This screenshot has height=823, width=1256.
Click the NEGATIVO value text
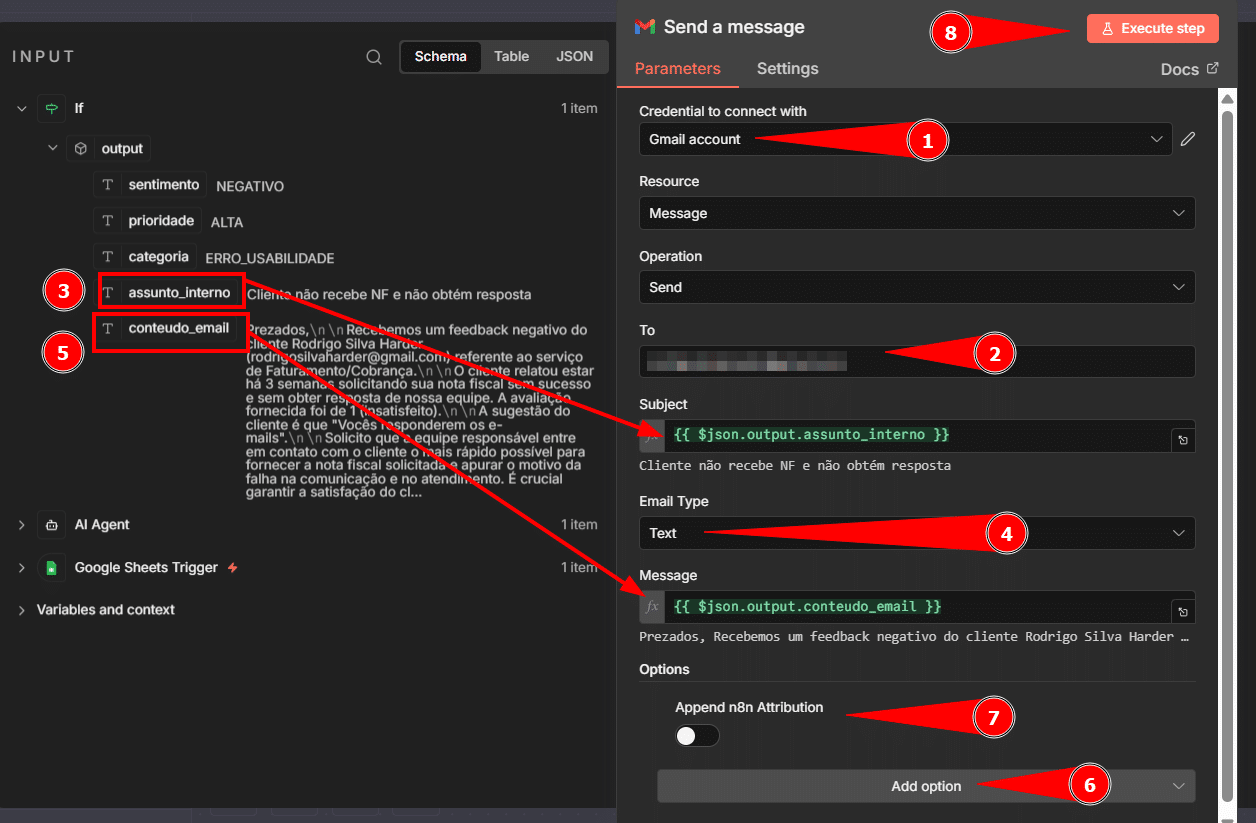(250, 186)
